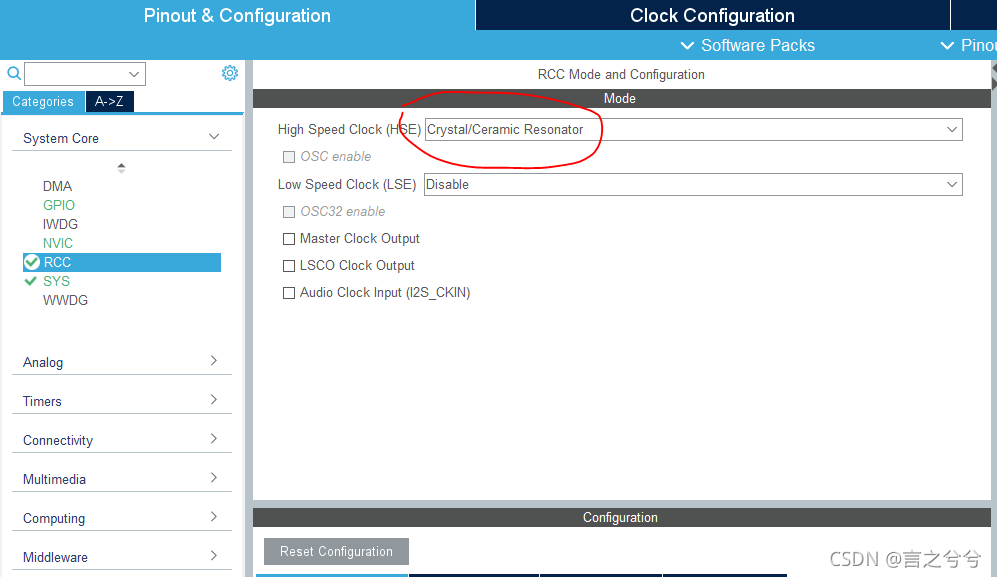
Task: Enable LSCO Clock Output checkbox
Action: click(x=289, y=266)
